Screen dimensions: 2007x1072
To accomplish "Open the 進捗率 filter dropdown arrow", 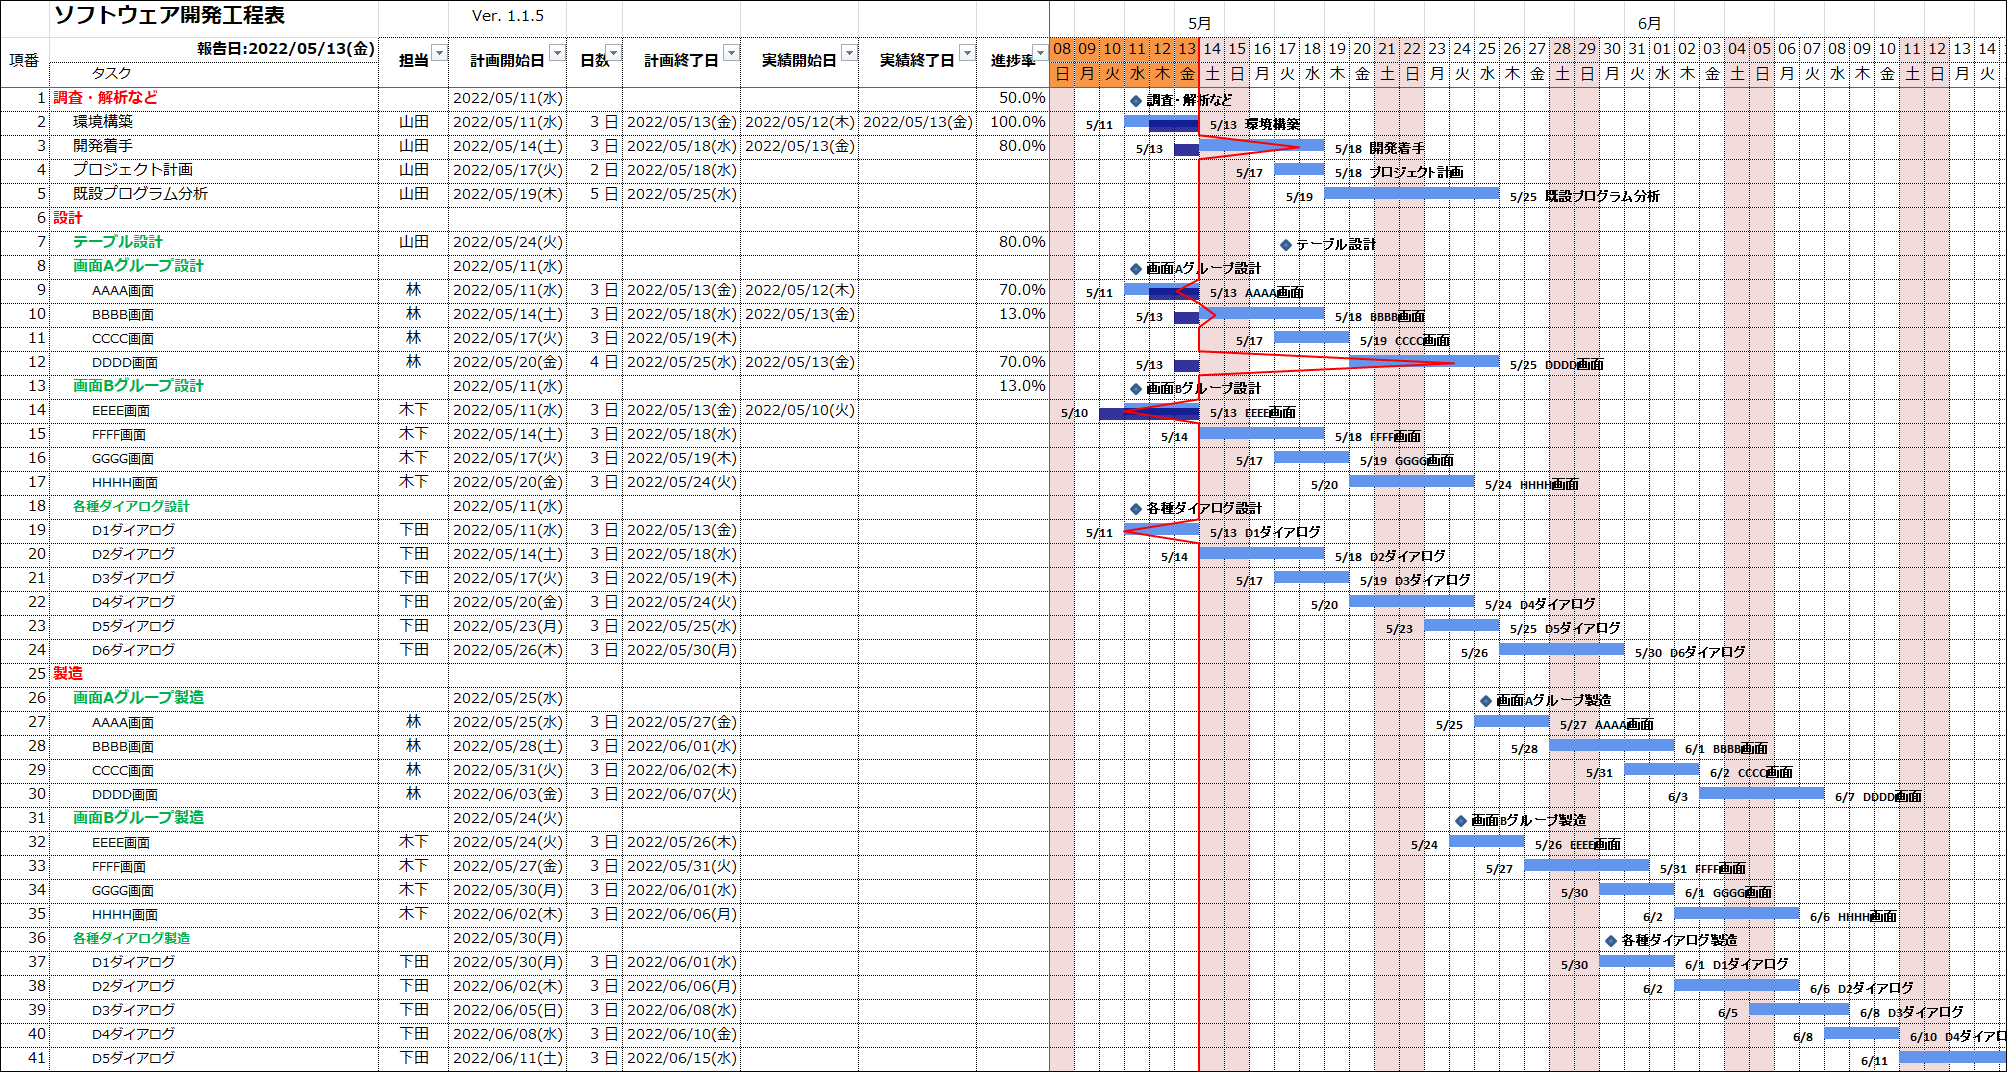I will coord(1039,53).
